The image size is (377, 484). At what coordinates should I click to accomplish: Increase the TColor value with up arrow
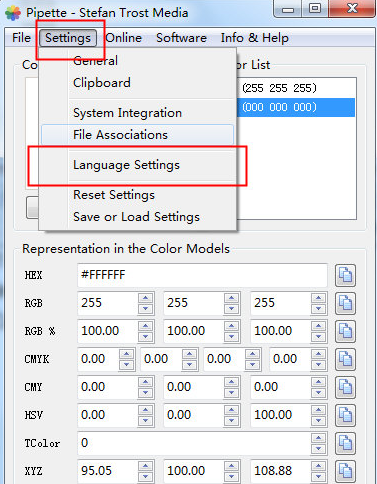[x=319, y=438]
